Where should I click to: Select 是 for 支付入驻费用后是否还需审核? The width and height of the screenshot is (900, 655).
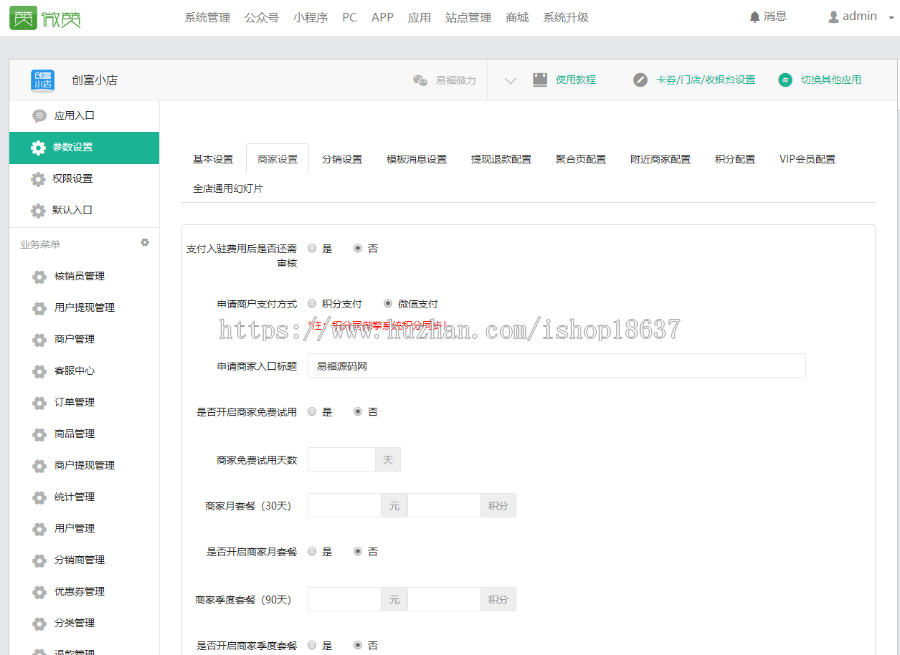pos(312,249)
